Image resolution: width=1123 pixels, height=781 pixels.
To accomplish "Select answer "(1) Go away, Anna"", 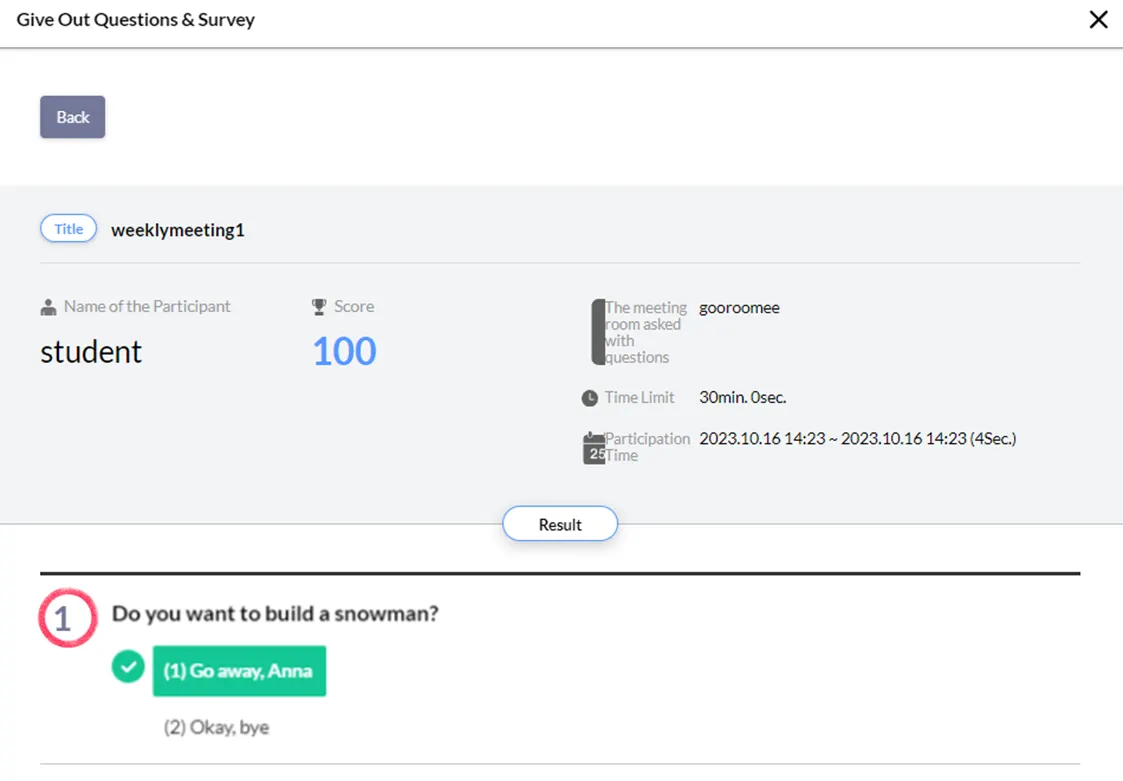I will point(239,671).
